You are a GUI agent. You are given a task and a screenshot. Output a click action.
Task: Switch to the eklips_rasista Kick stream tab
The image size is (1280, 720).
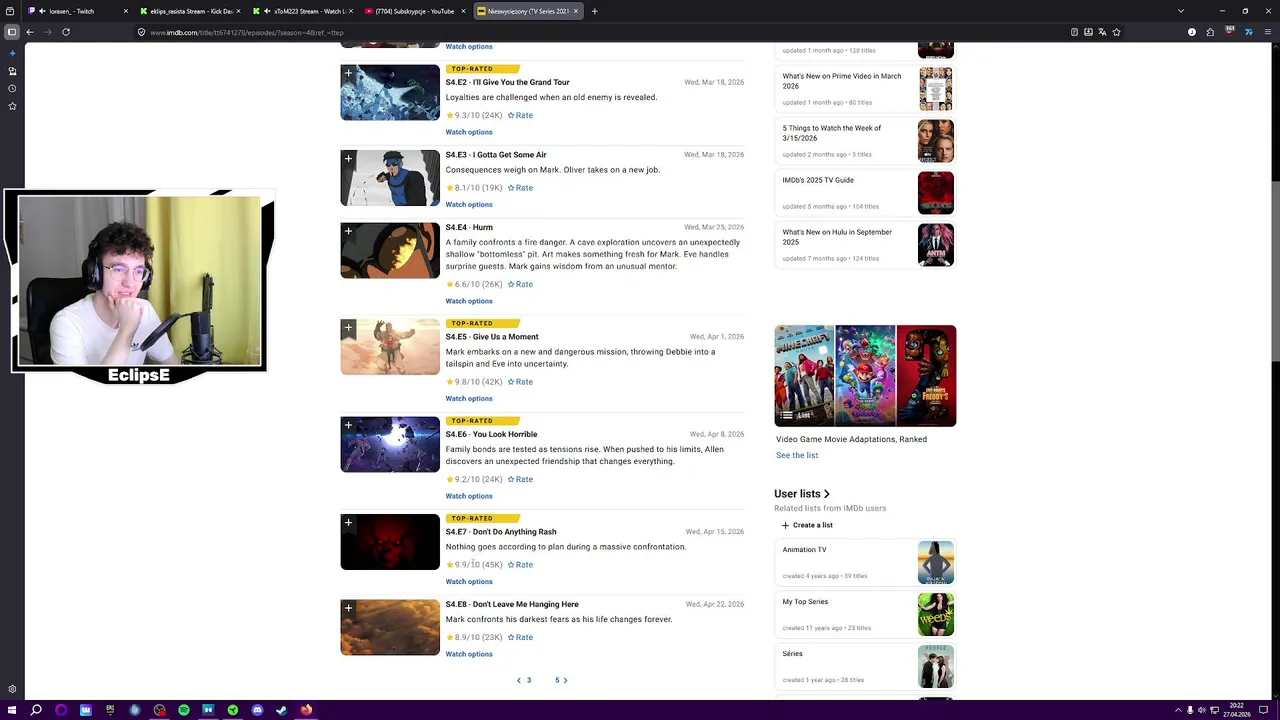(188, 11)
